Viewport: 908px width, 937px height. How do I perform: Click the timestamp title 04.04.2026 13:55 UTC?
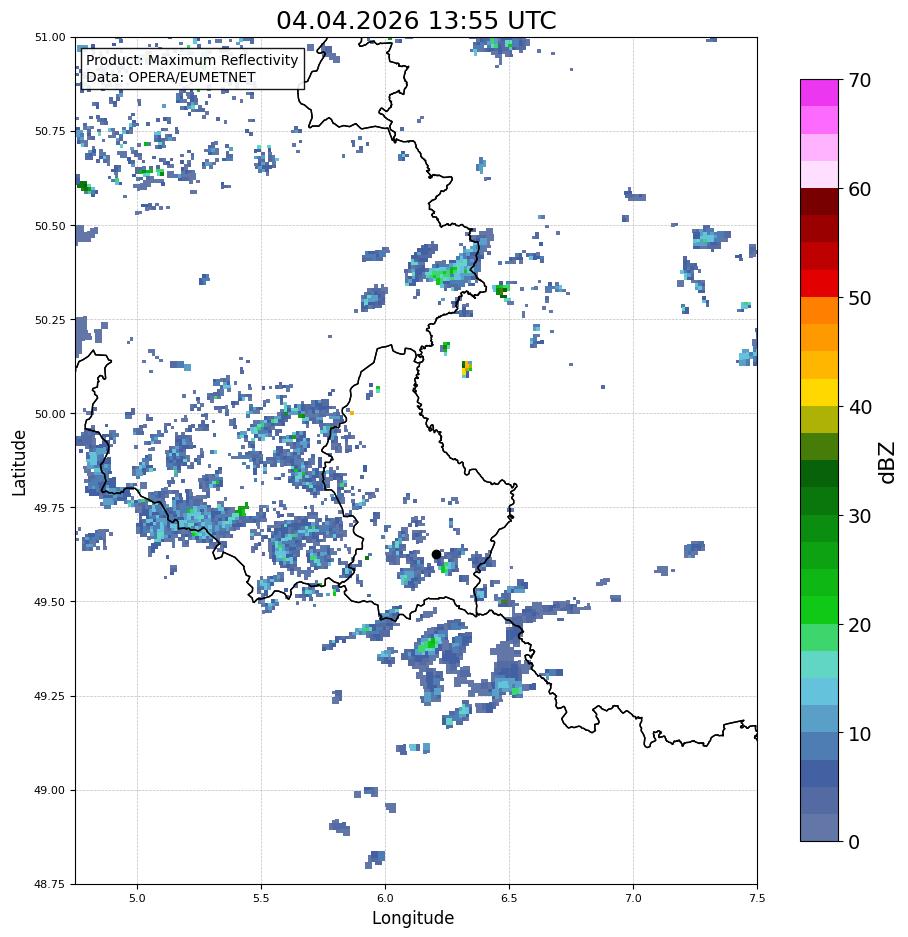[x=416, y=20]
